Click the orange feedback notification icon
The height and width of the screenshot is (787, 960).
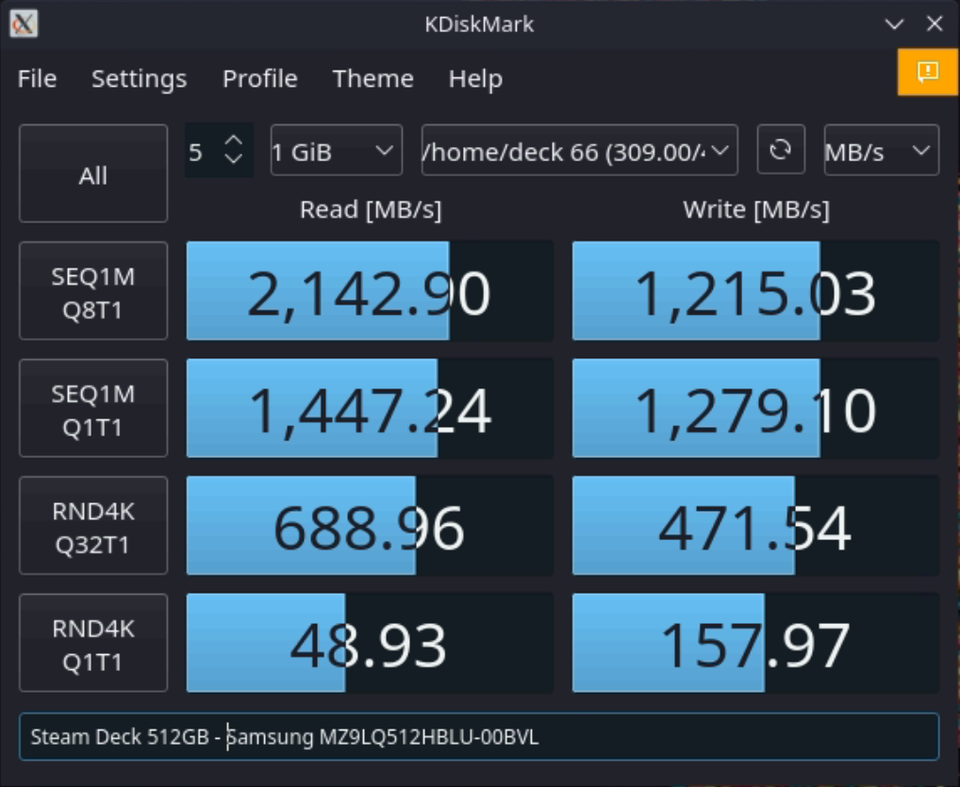[x=927, y=71]
